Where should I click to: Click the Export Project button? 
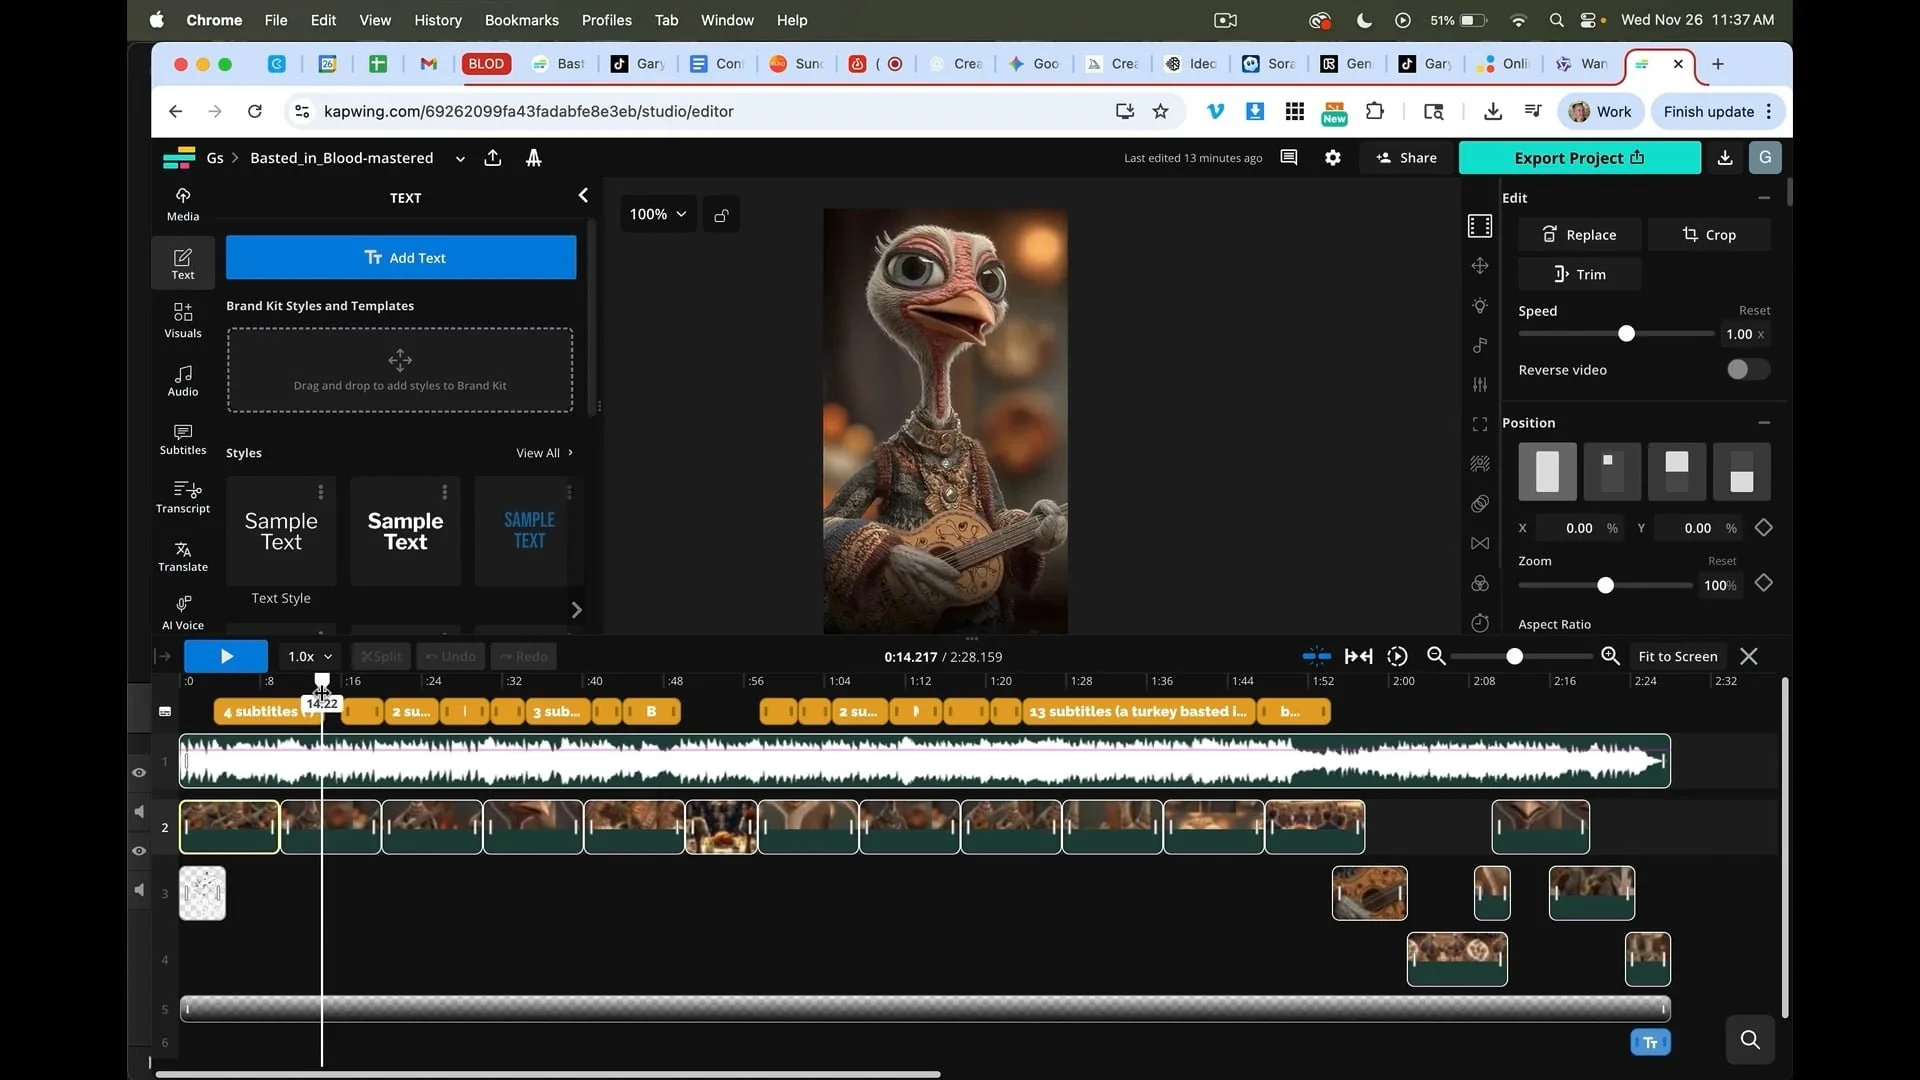click(1578, 158)
